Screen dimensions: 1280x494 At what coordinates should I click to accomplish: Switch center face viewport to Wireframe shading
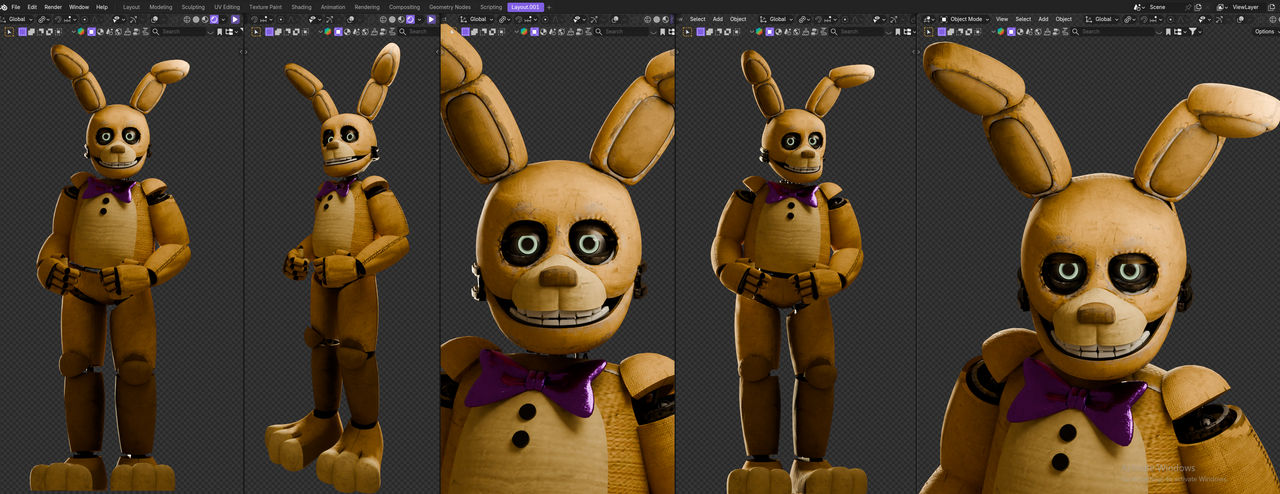[x=647, y=19]
